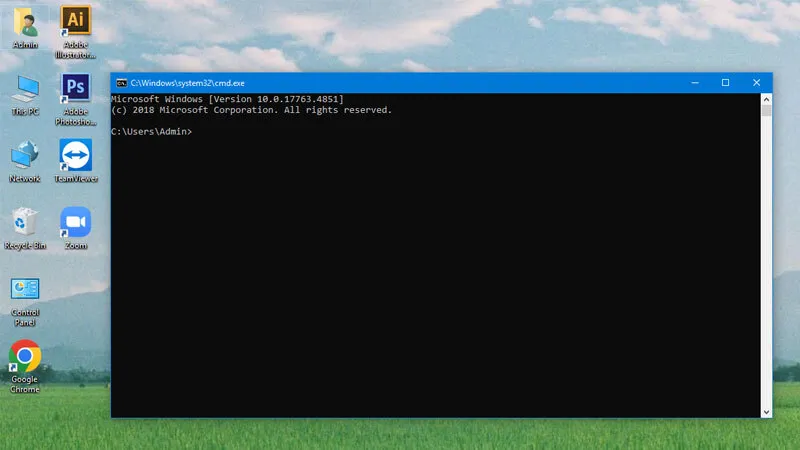
Task: Select Control Panel desktop icon
Action: pos(25,302)
